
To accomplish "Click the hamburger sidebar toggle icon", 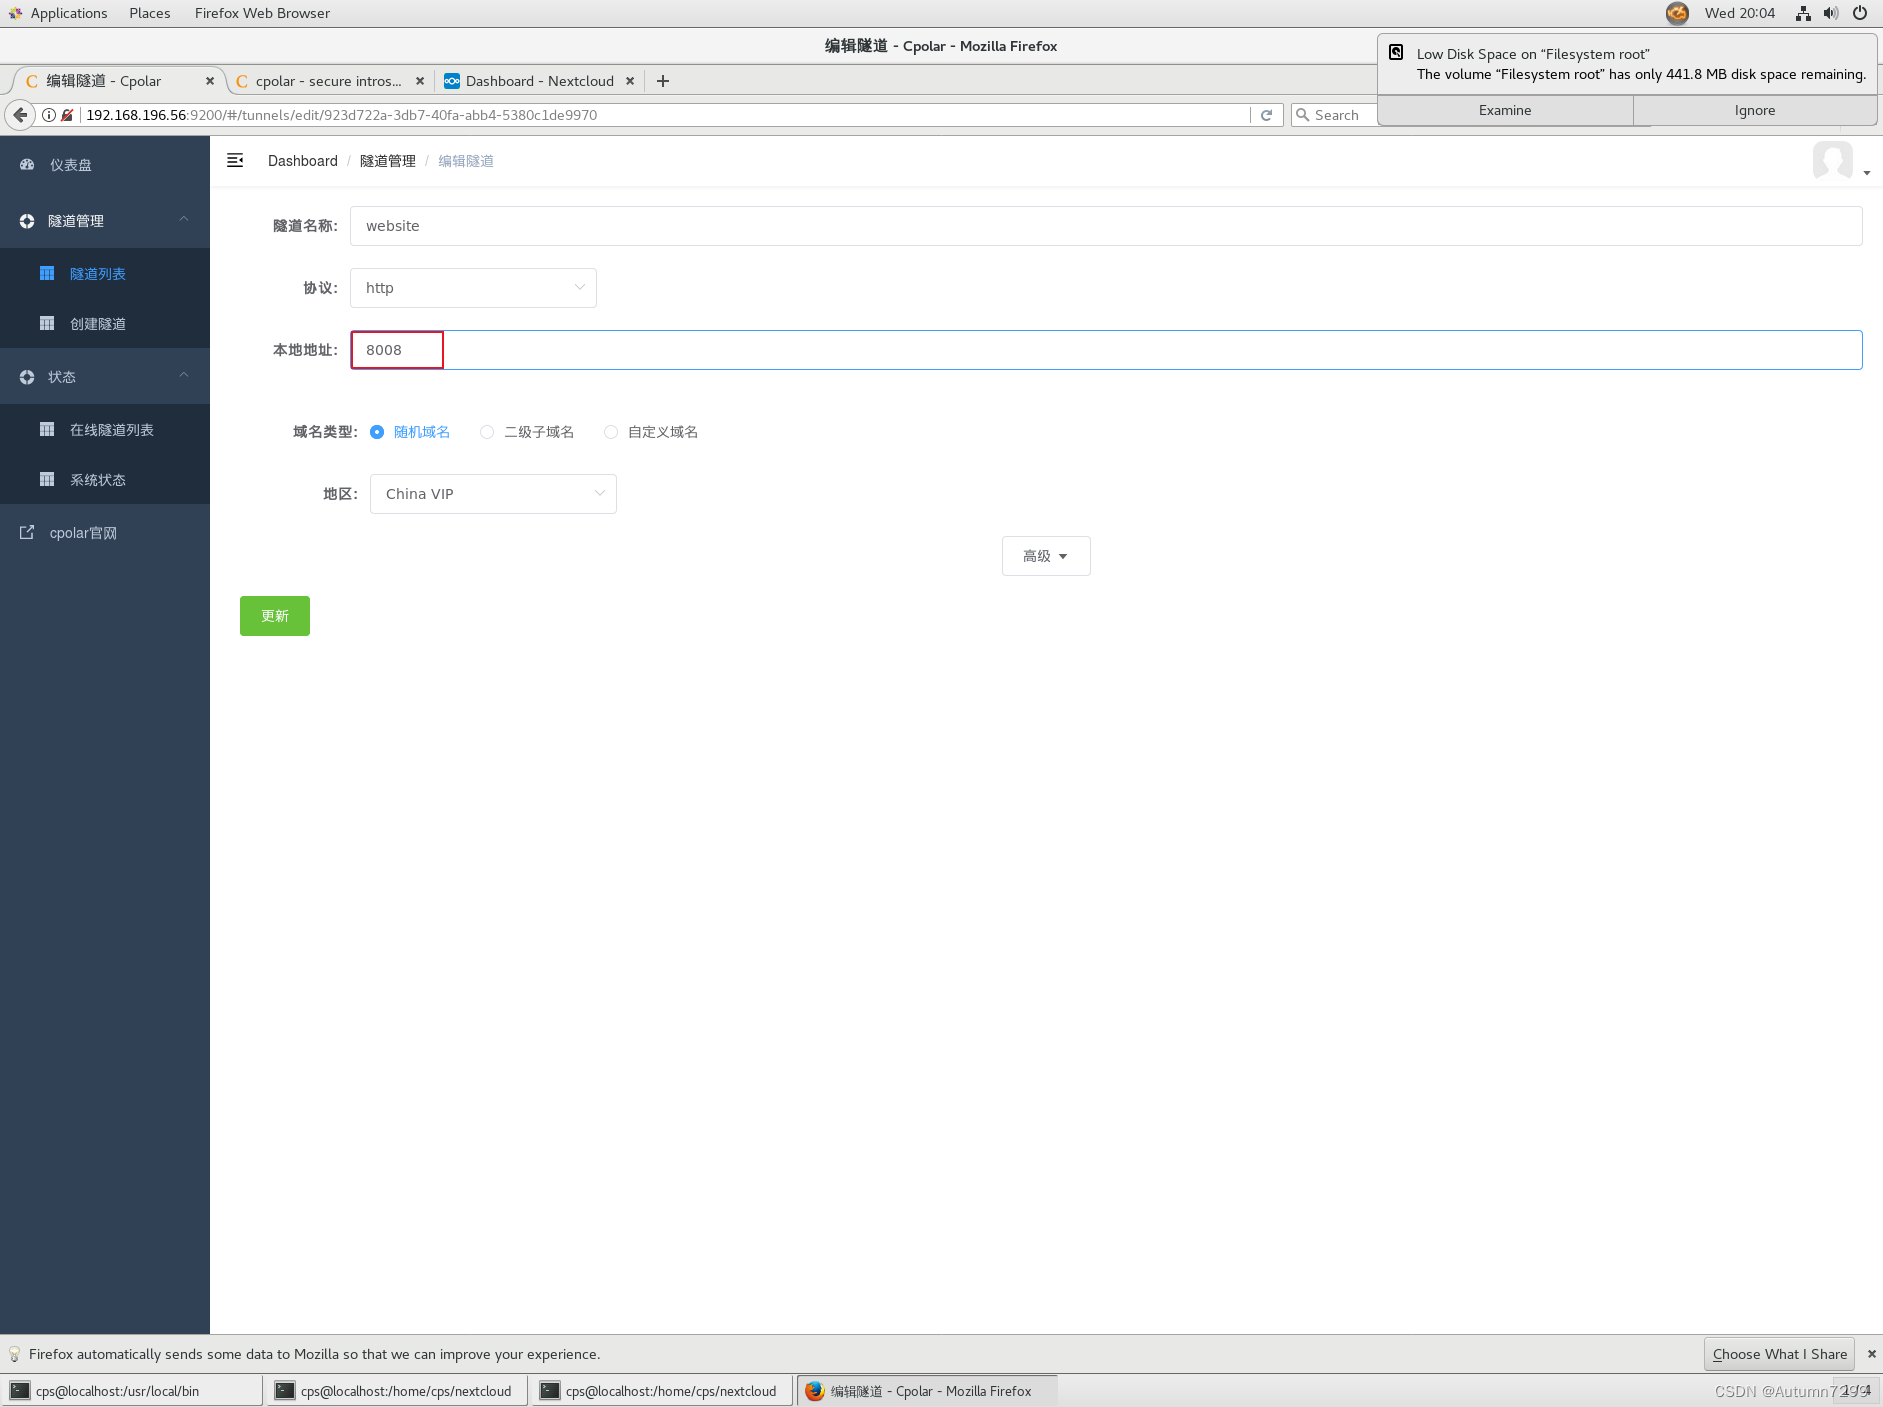I will click(235, 161).
